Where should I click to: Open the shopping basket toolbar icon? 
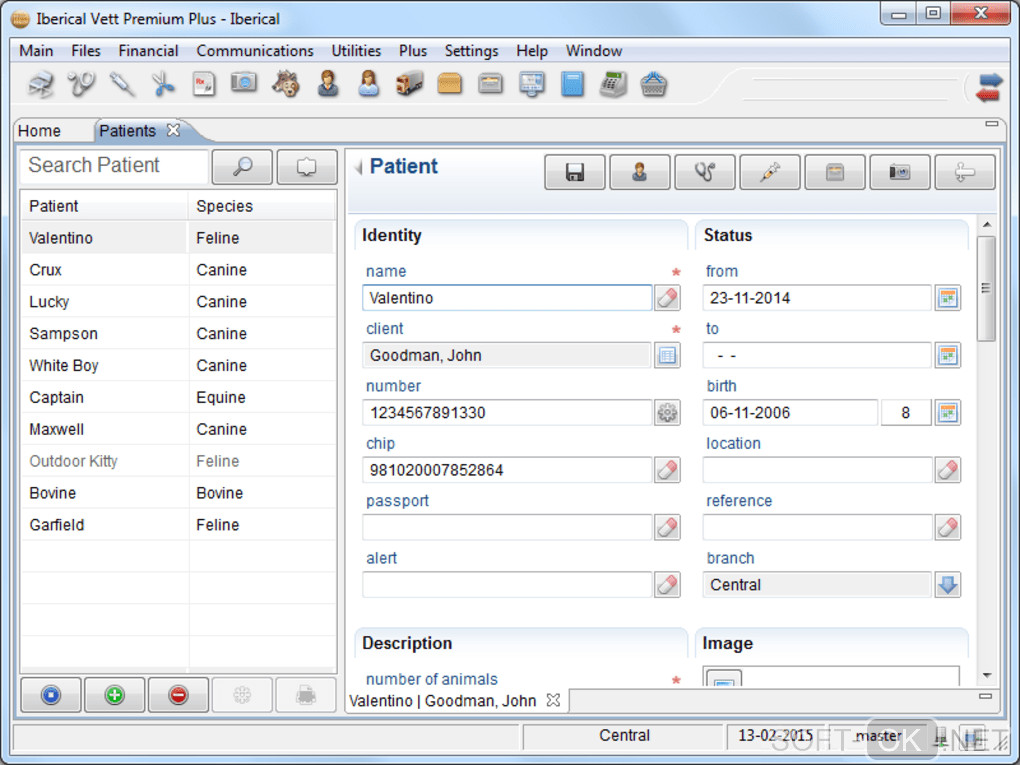(653, 85)
